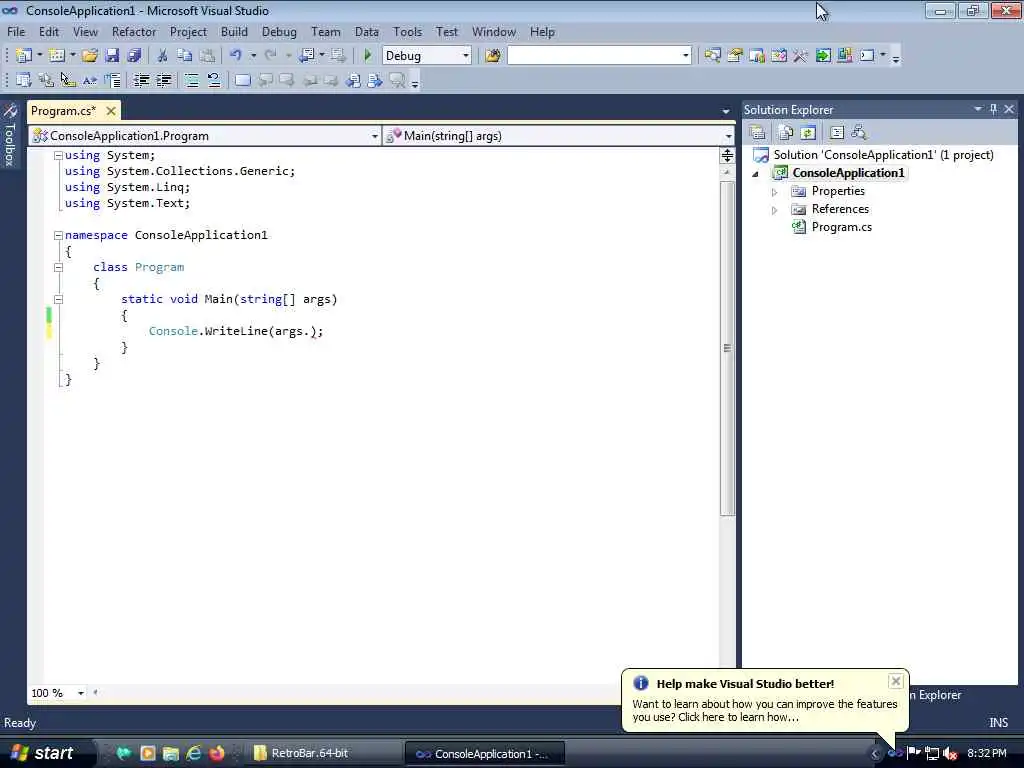
Task: Save Program.cs with the floppy disk icon
Action: (112, 56)
